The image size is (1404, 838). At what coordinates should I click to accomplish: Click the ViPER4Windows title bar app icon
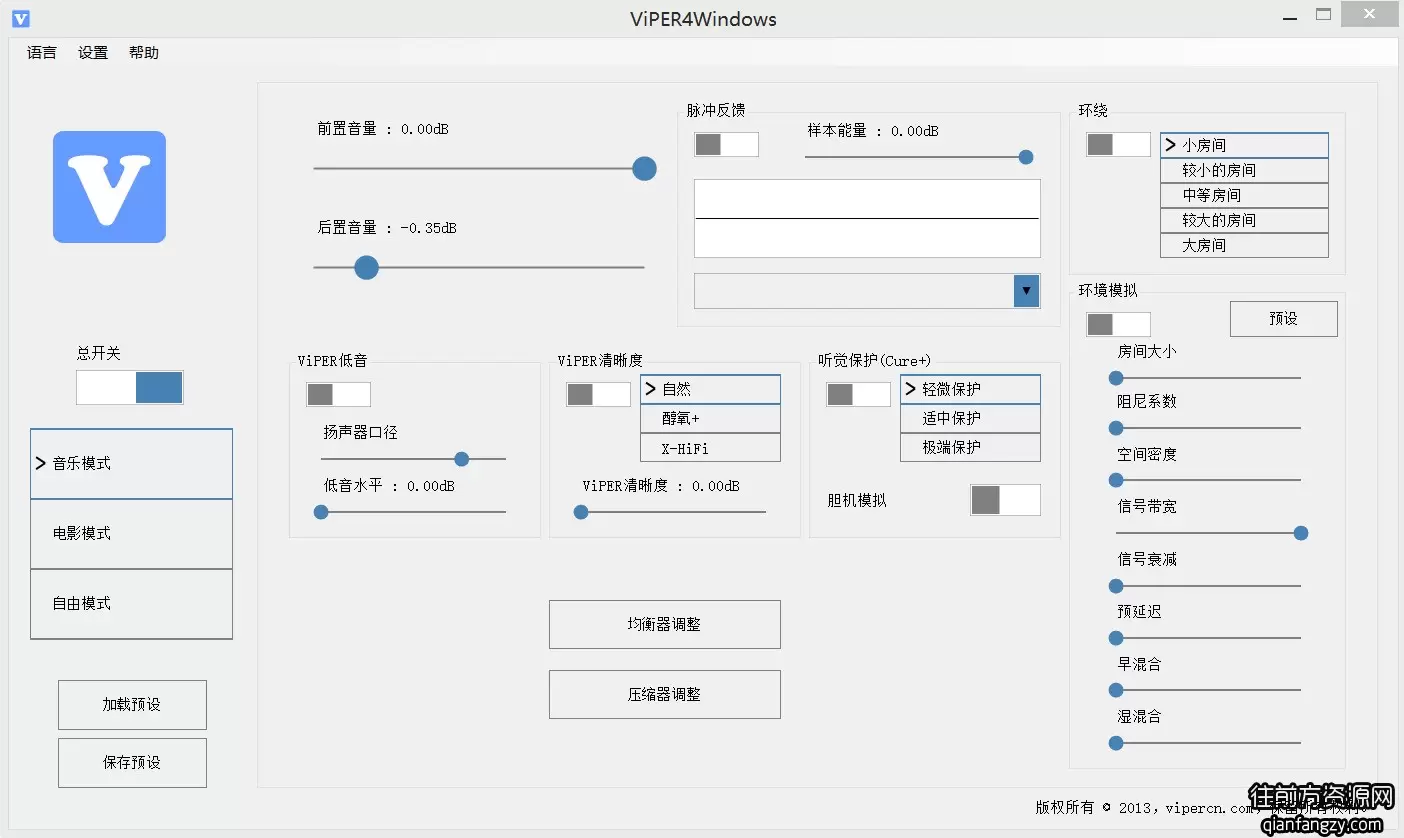pos(20,18)
